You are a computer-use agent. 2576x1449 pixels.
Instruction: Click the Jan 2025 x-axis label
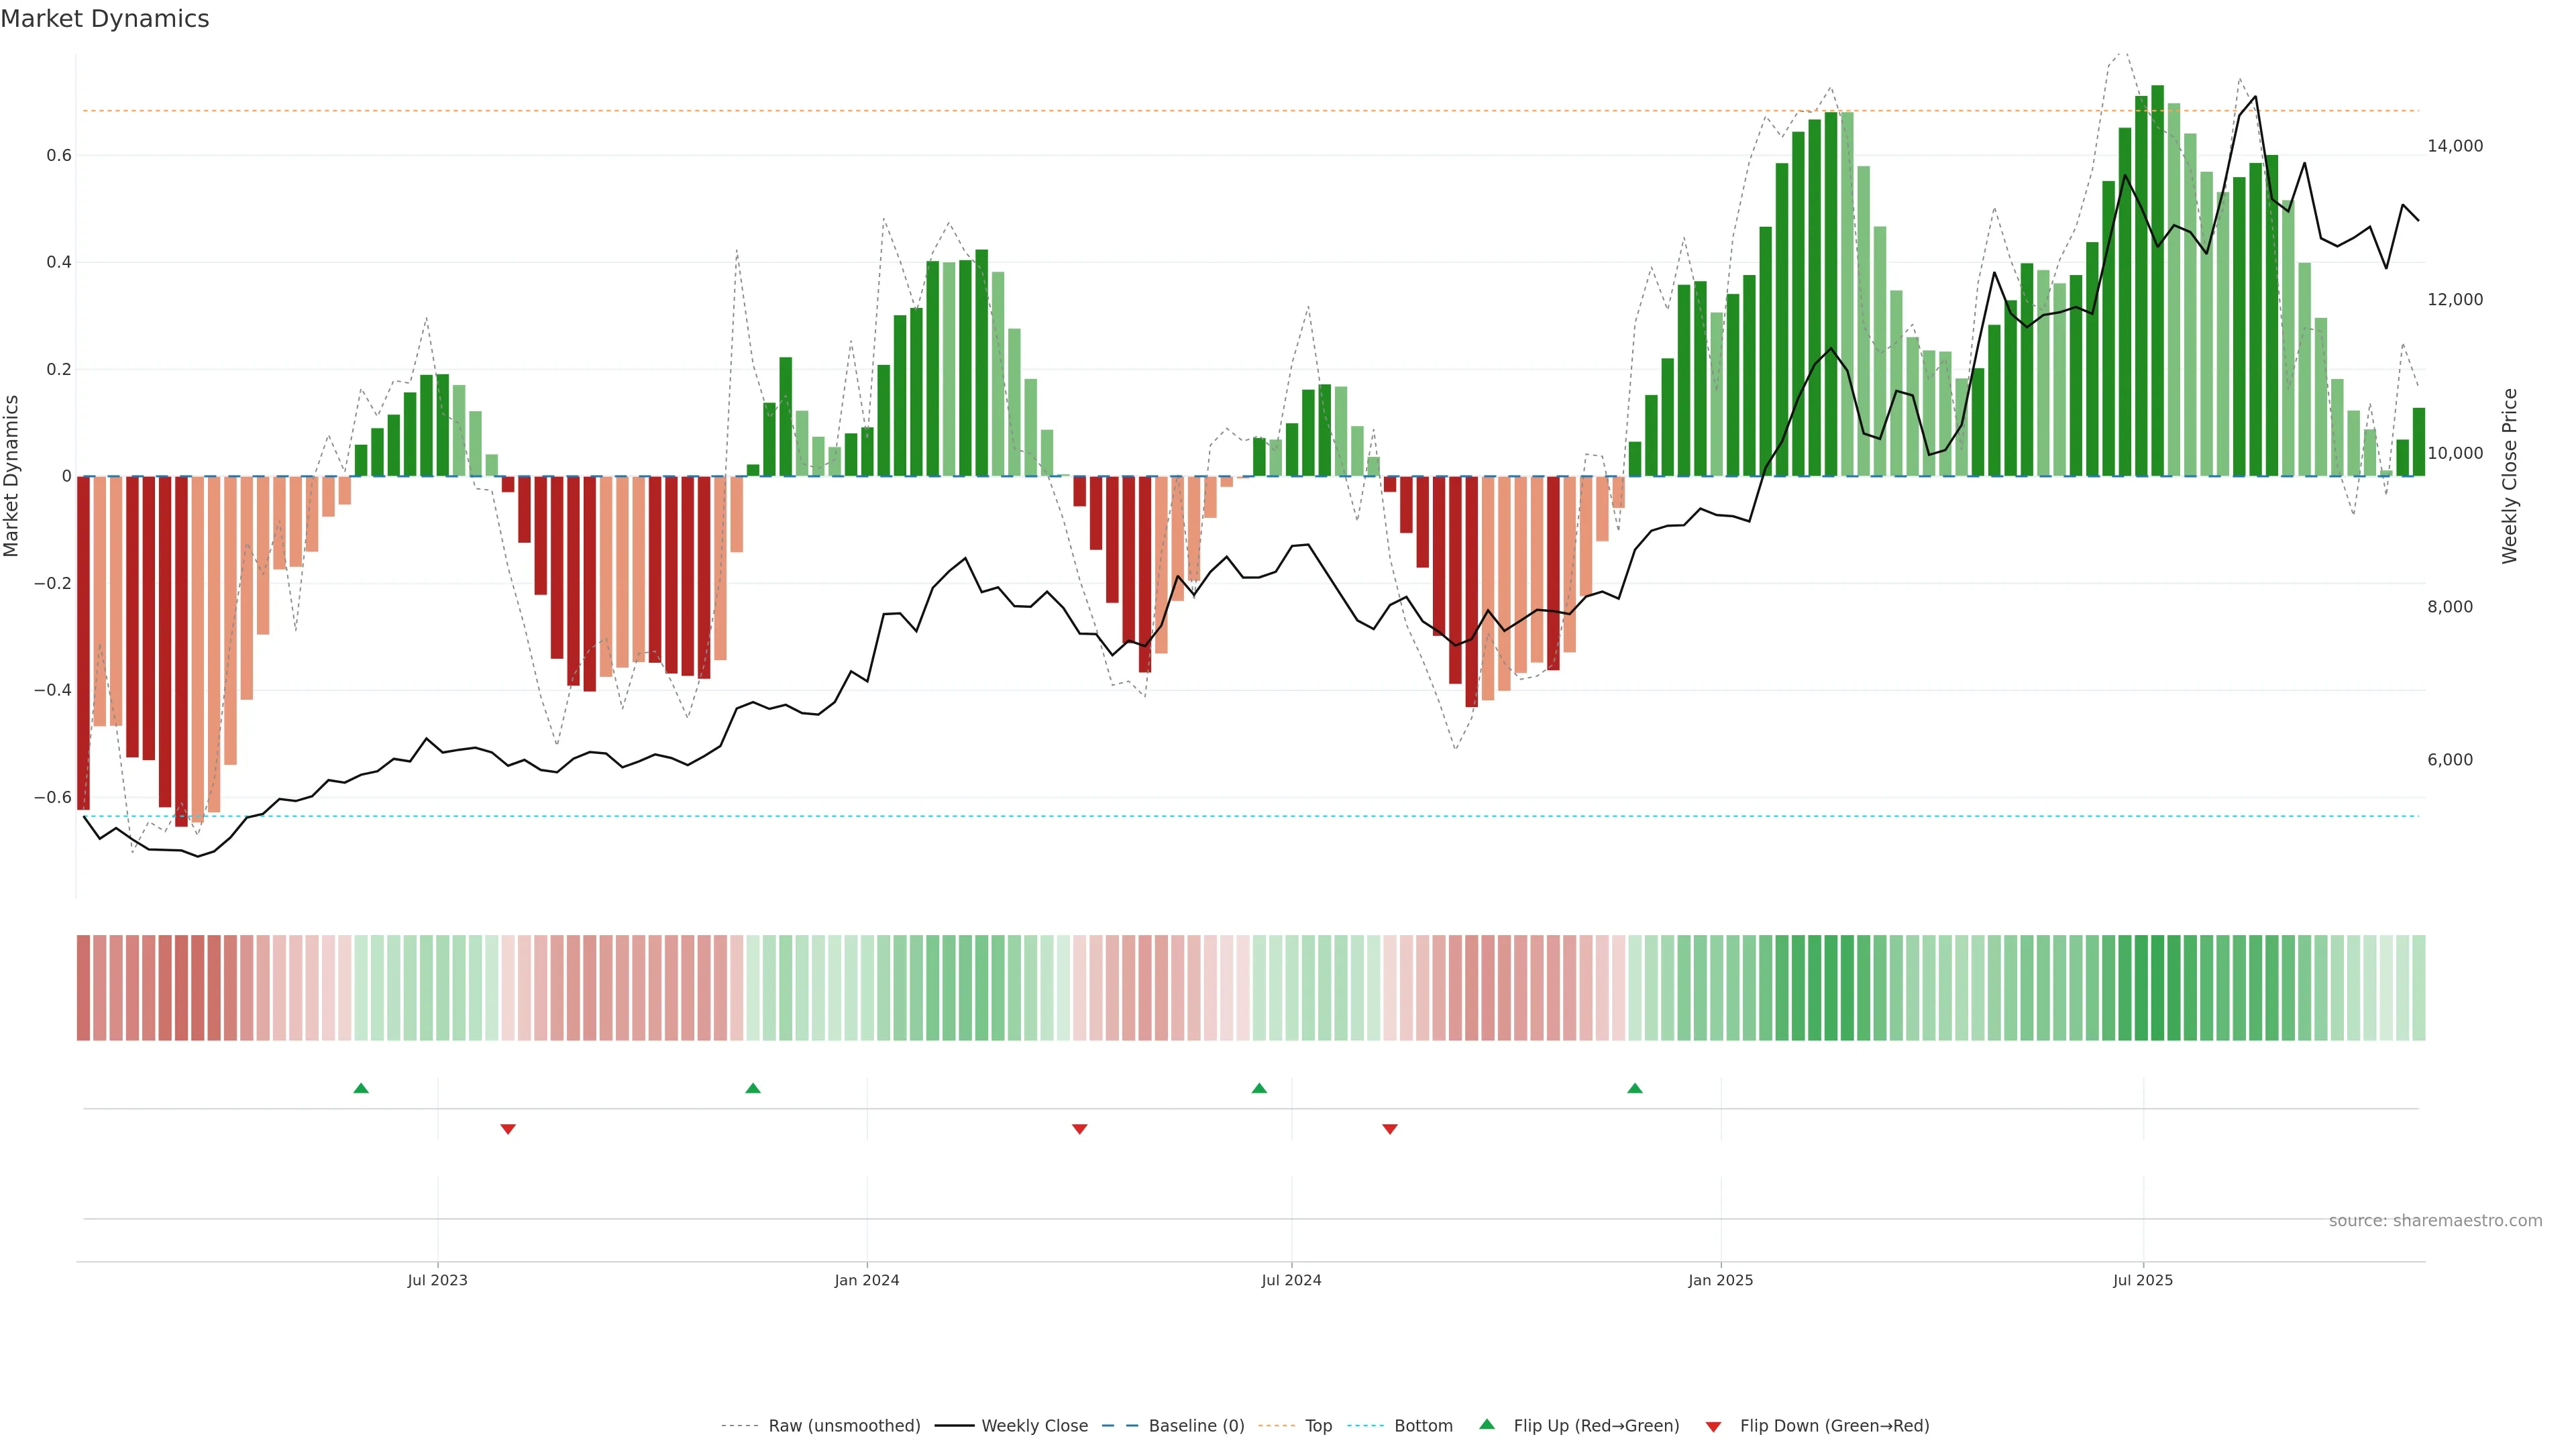[x=1720, y=1280]
